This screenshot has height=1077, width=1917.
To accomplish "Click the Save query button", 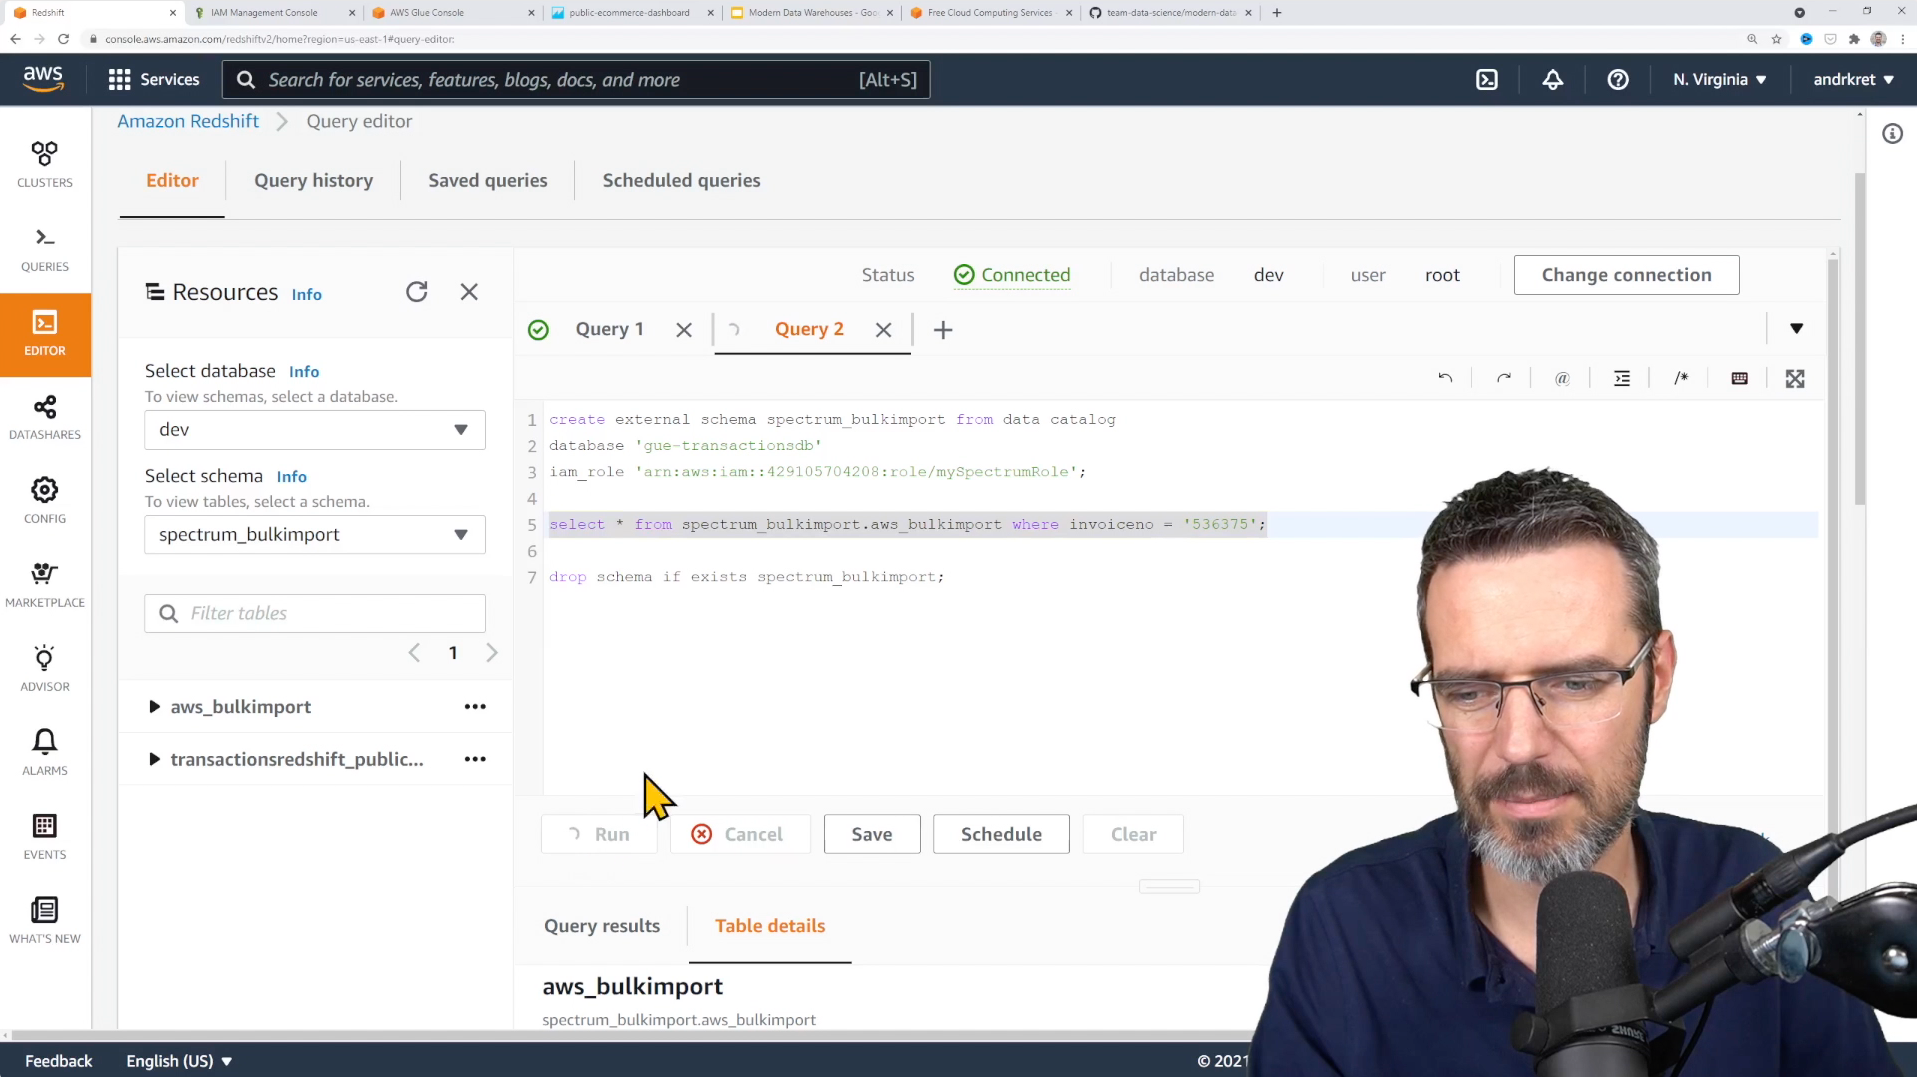I will click(871, 835).
